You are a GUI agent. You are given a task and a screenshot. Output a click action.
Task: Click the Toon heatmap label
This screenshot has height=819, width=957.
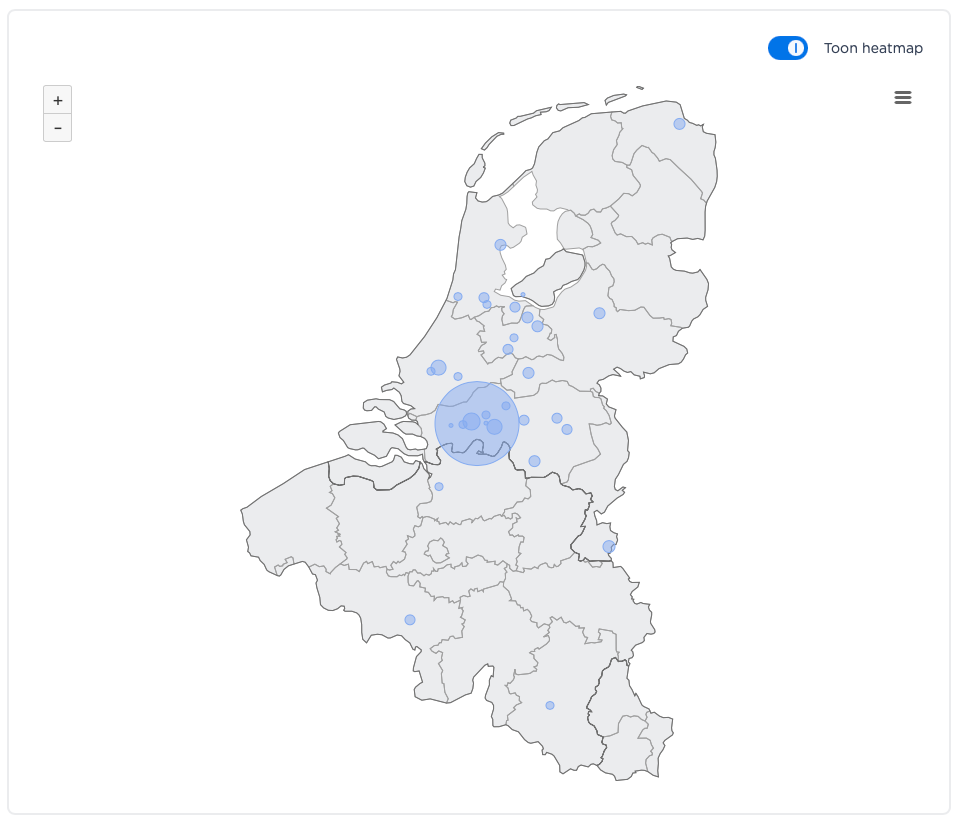873,48
